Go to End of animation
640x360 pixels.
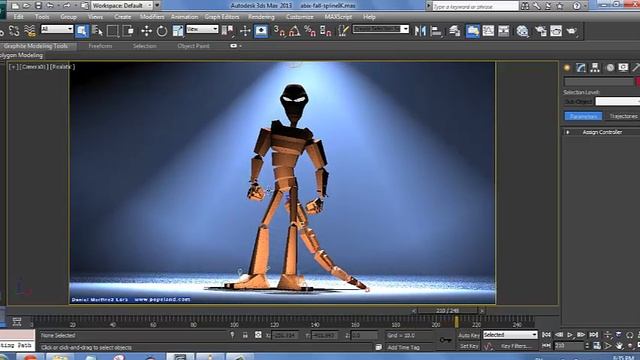[593, 335]
